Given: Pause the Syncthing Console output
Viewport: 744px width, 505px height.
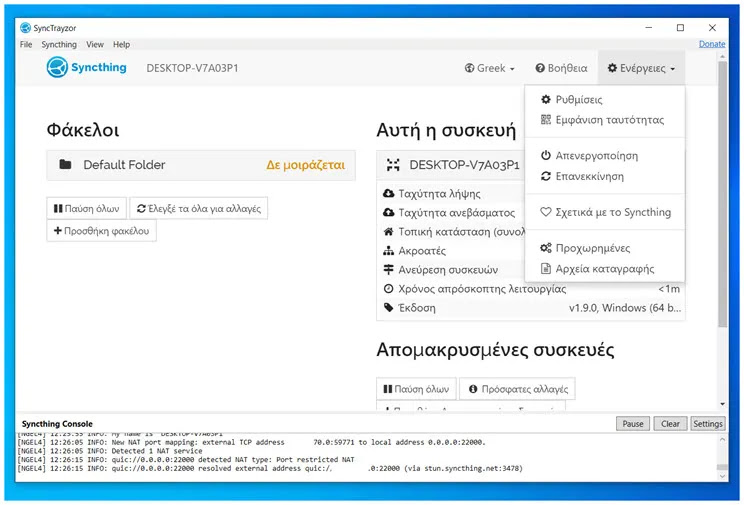Looking at the screenshot, I should (632, 423).
